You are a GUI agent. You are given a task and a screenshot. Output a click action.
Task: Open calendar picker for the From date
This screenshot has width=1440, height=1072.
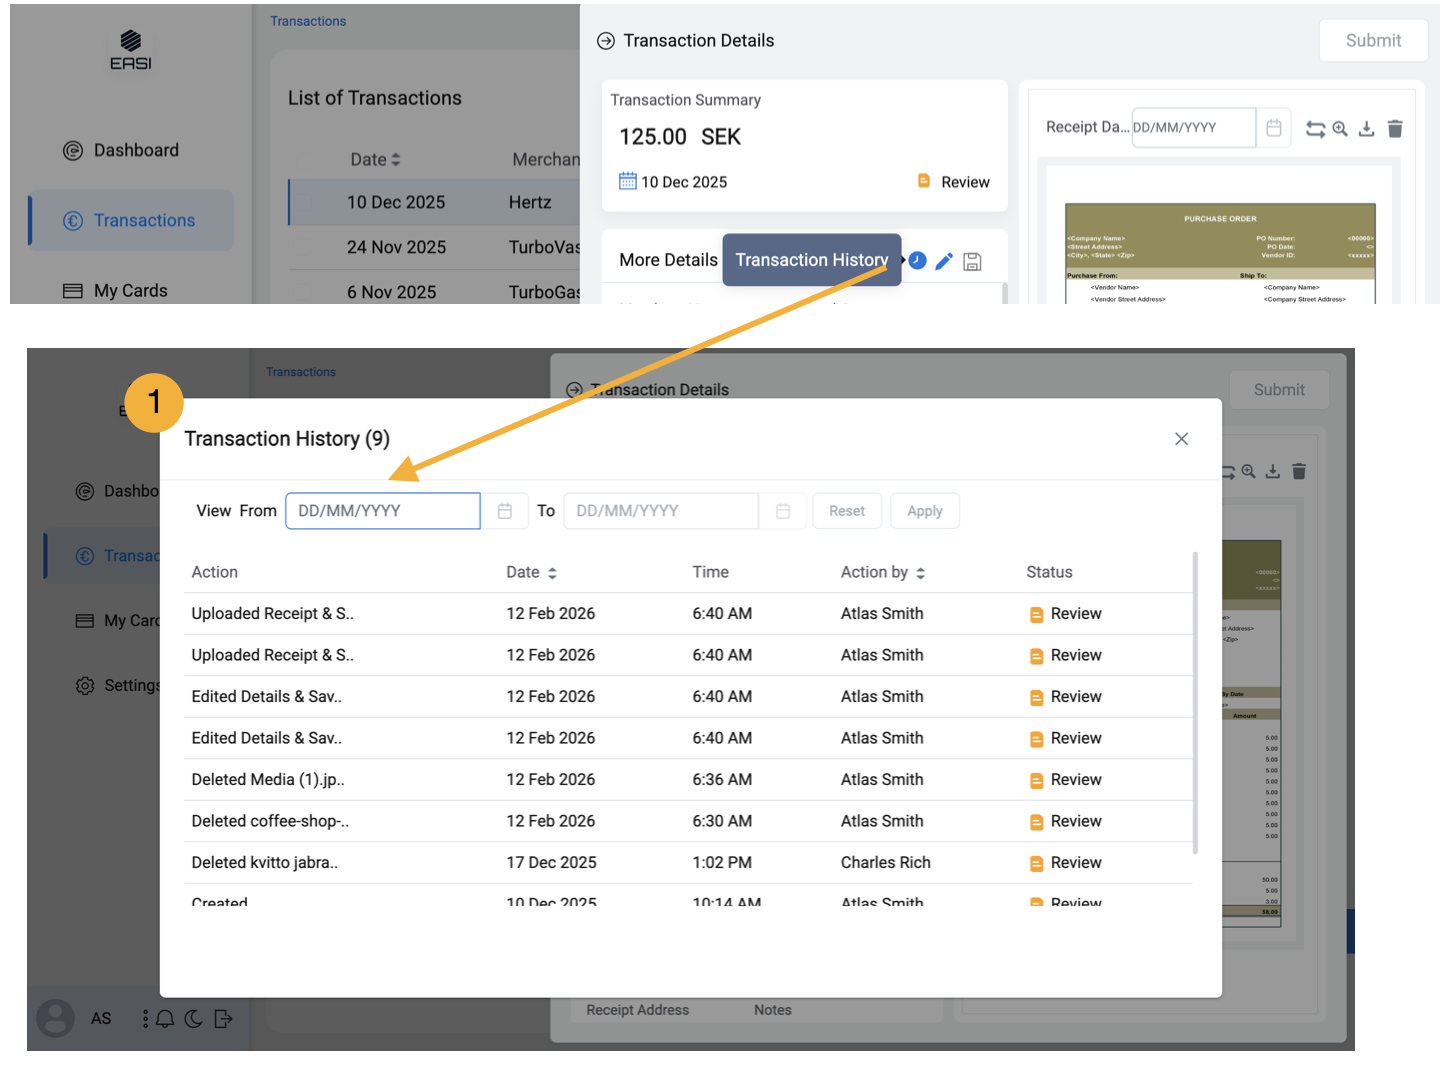tap(505, 511)
